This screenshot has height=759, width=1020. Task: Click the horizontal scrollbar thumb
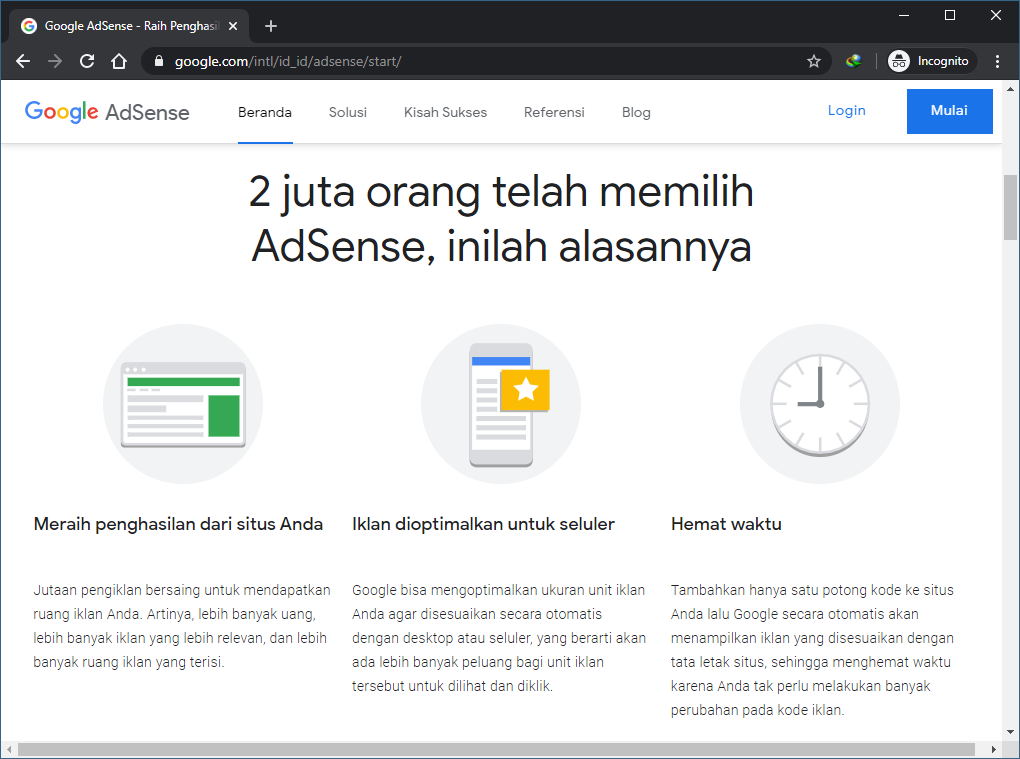tap(496, 749)
